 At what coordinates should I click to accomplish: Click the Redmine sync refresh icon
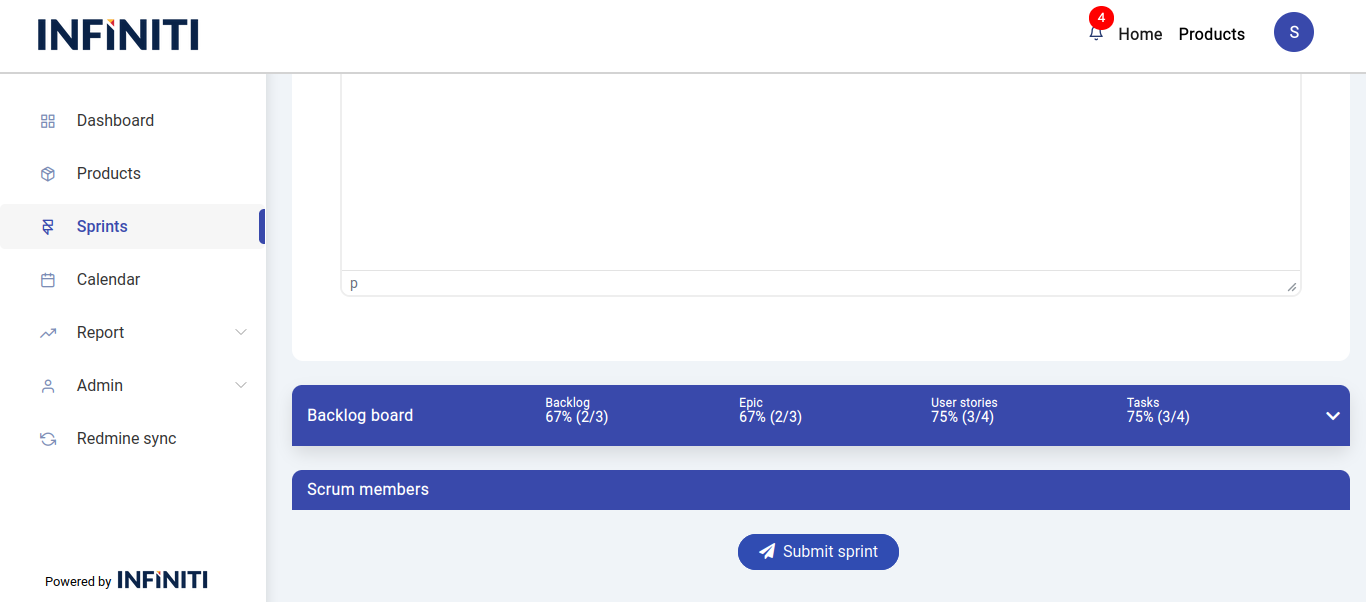pos(47,439)
